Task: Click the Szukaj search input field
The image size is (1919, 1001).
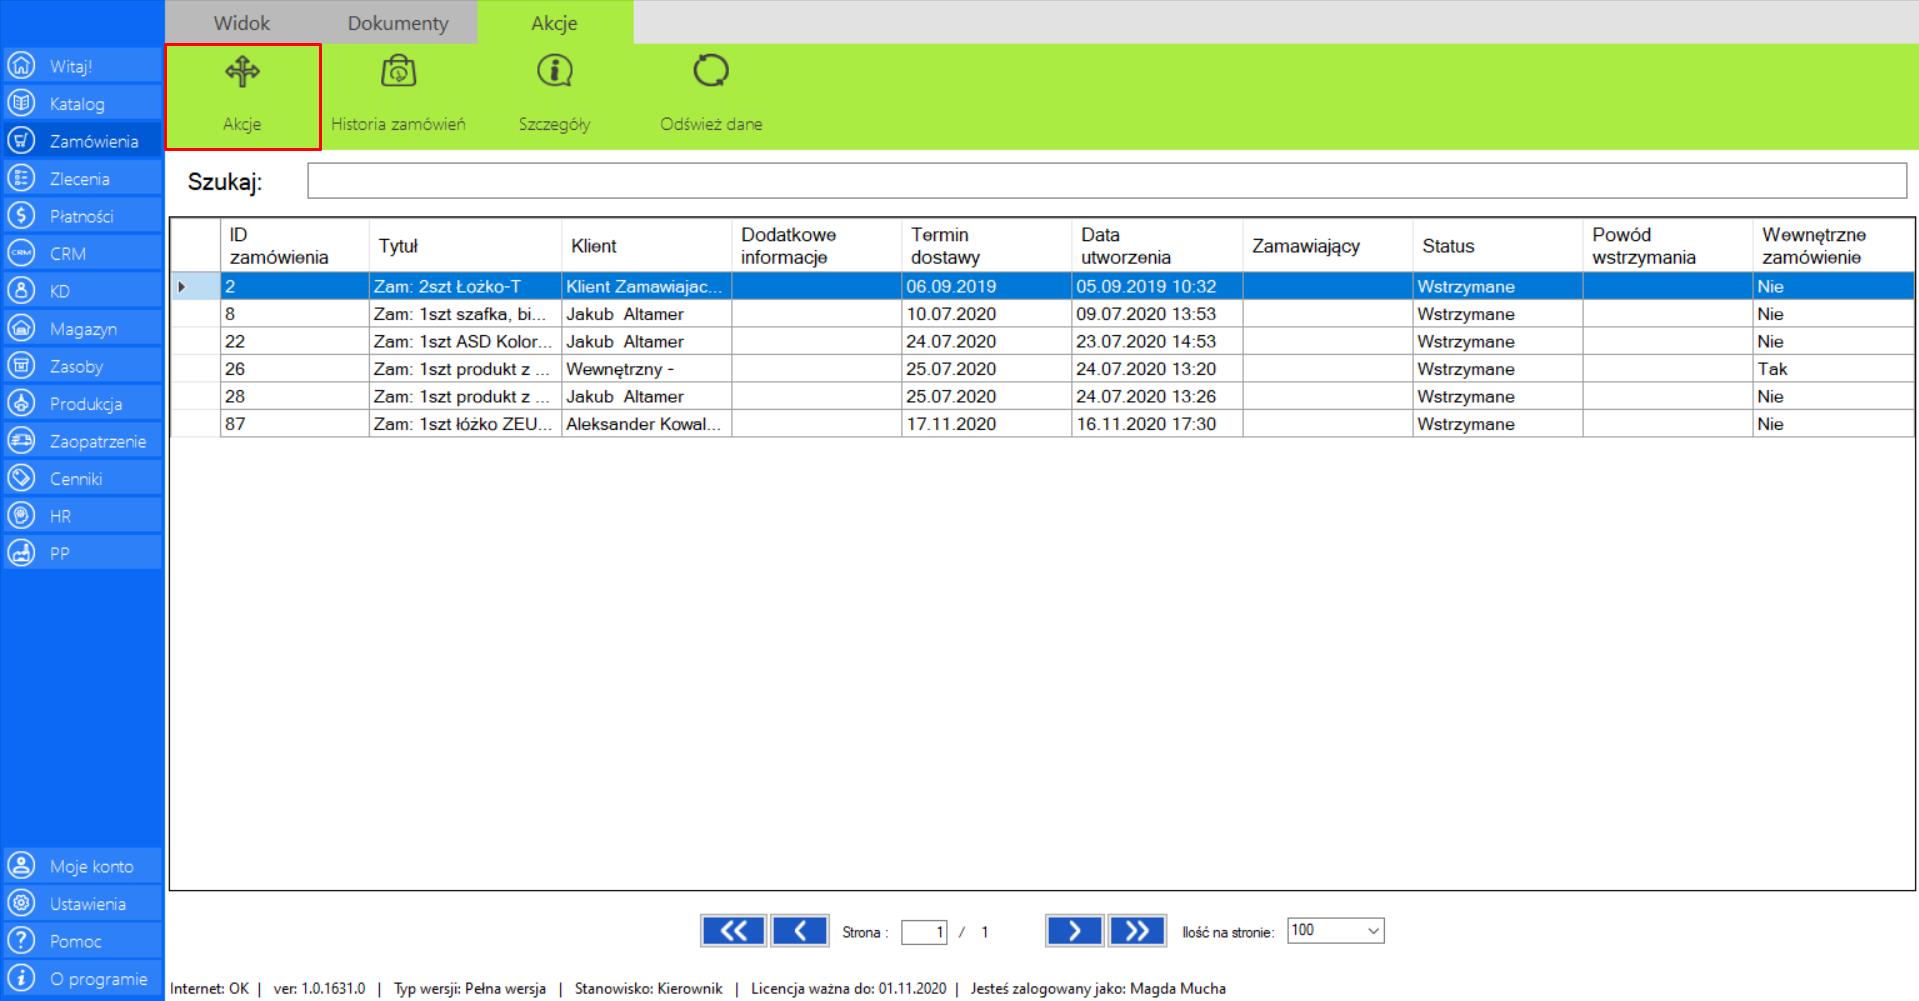Action: tap(1106, 181)
